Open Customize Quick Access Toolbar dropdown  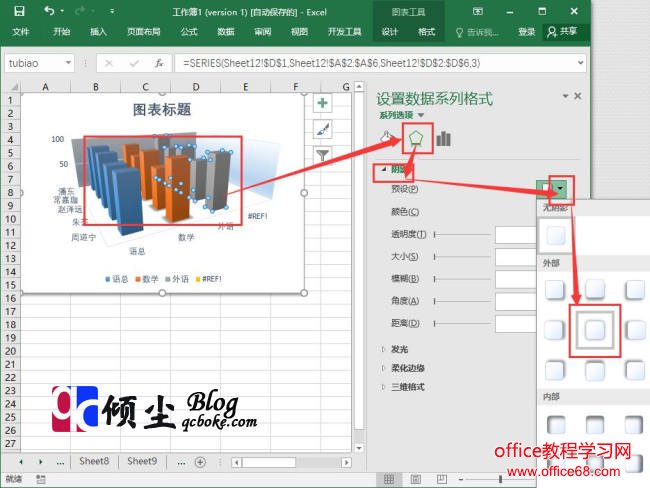[112, 12]
